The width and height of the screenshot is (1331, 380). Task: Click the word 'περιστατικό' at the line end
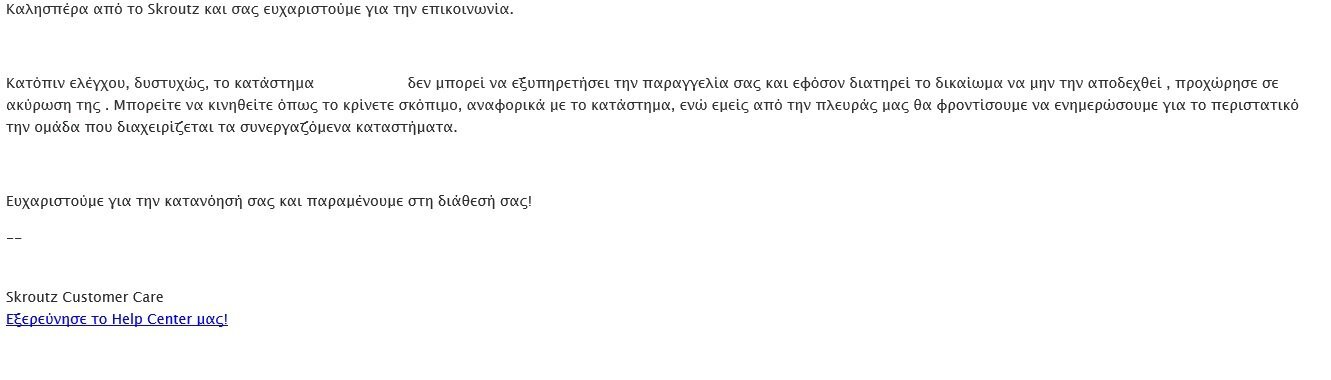[x=1256, y=104]
